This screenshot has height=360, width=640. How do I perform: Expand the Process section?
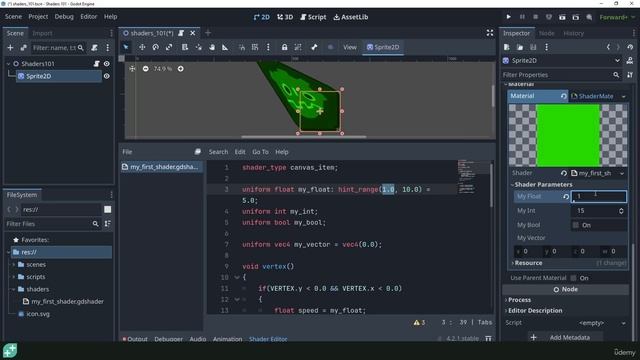click(519, 300)
